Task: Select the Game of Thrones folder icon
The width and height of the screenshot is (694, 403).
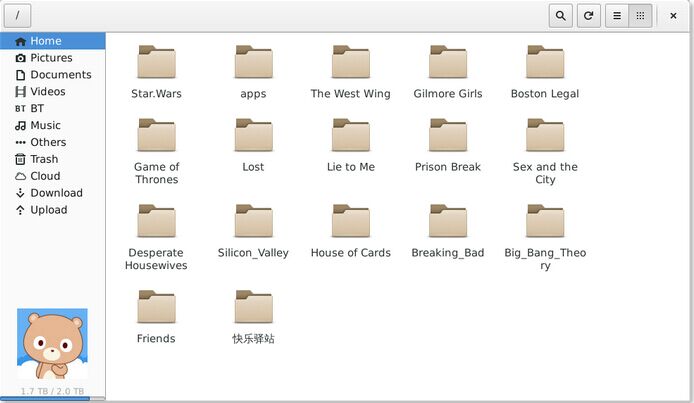Action: tap(156, 135)
